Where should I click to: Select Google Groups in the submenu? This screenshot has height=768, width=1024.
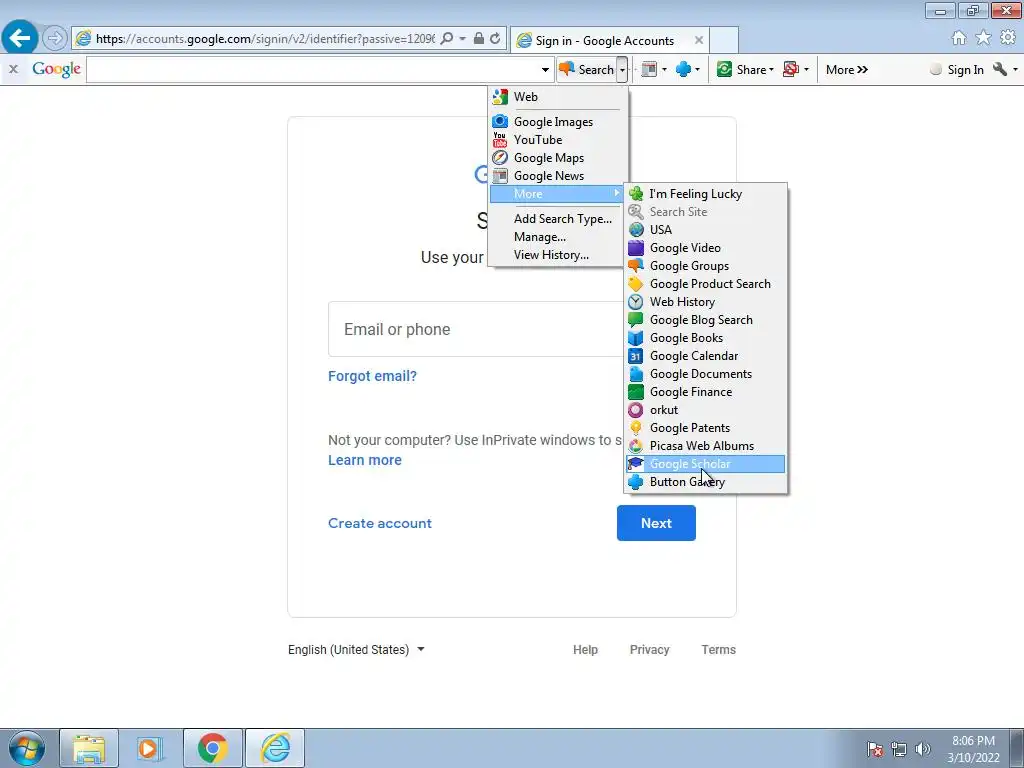coord(705,266)
